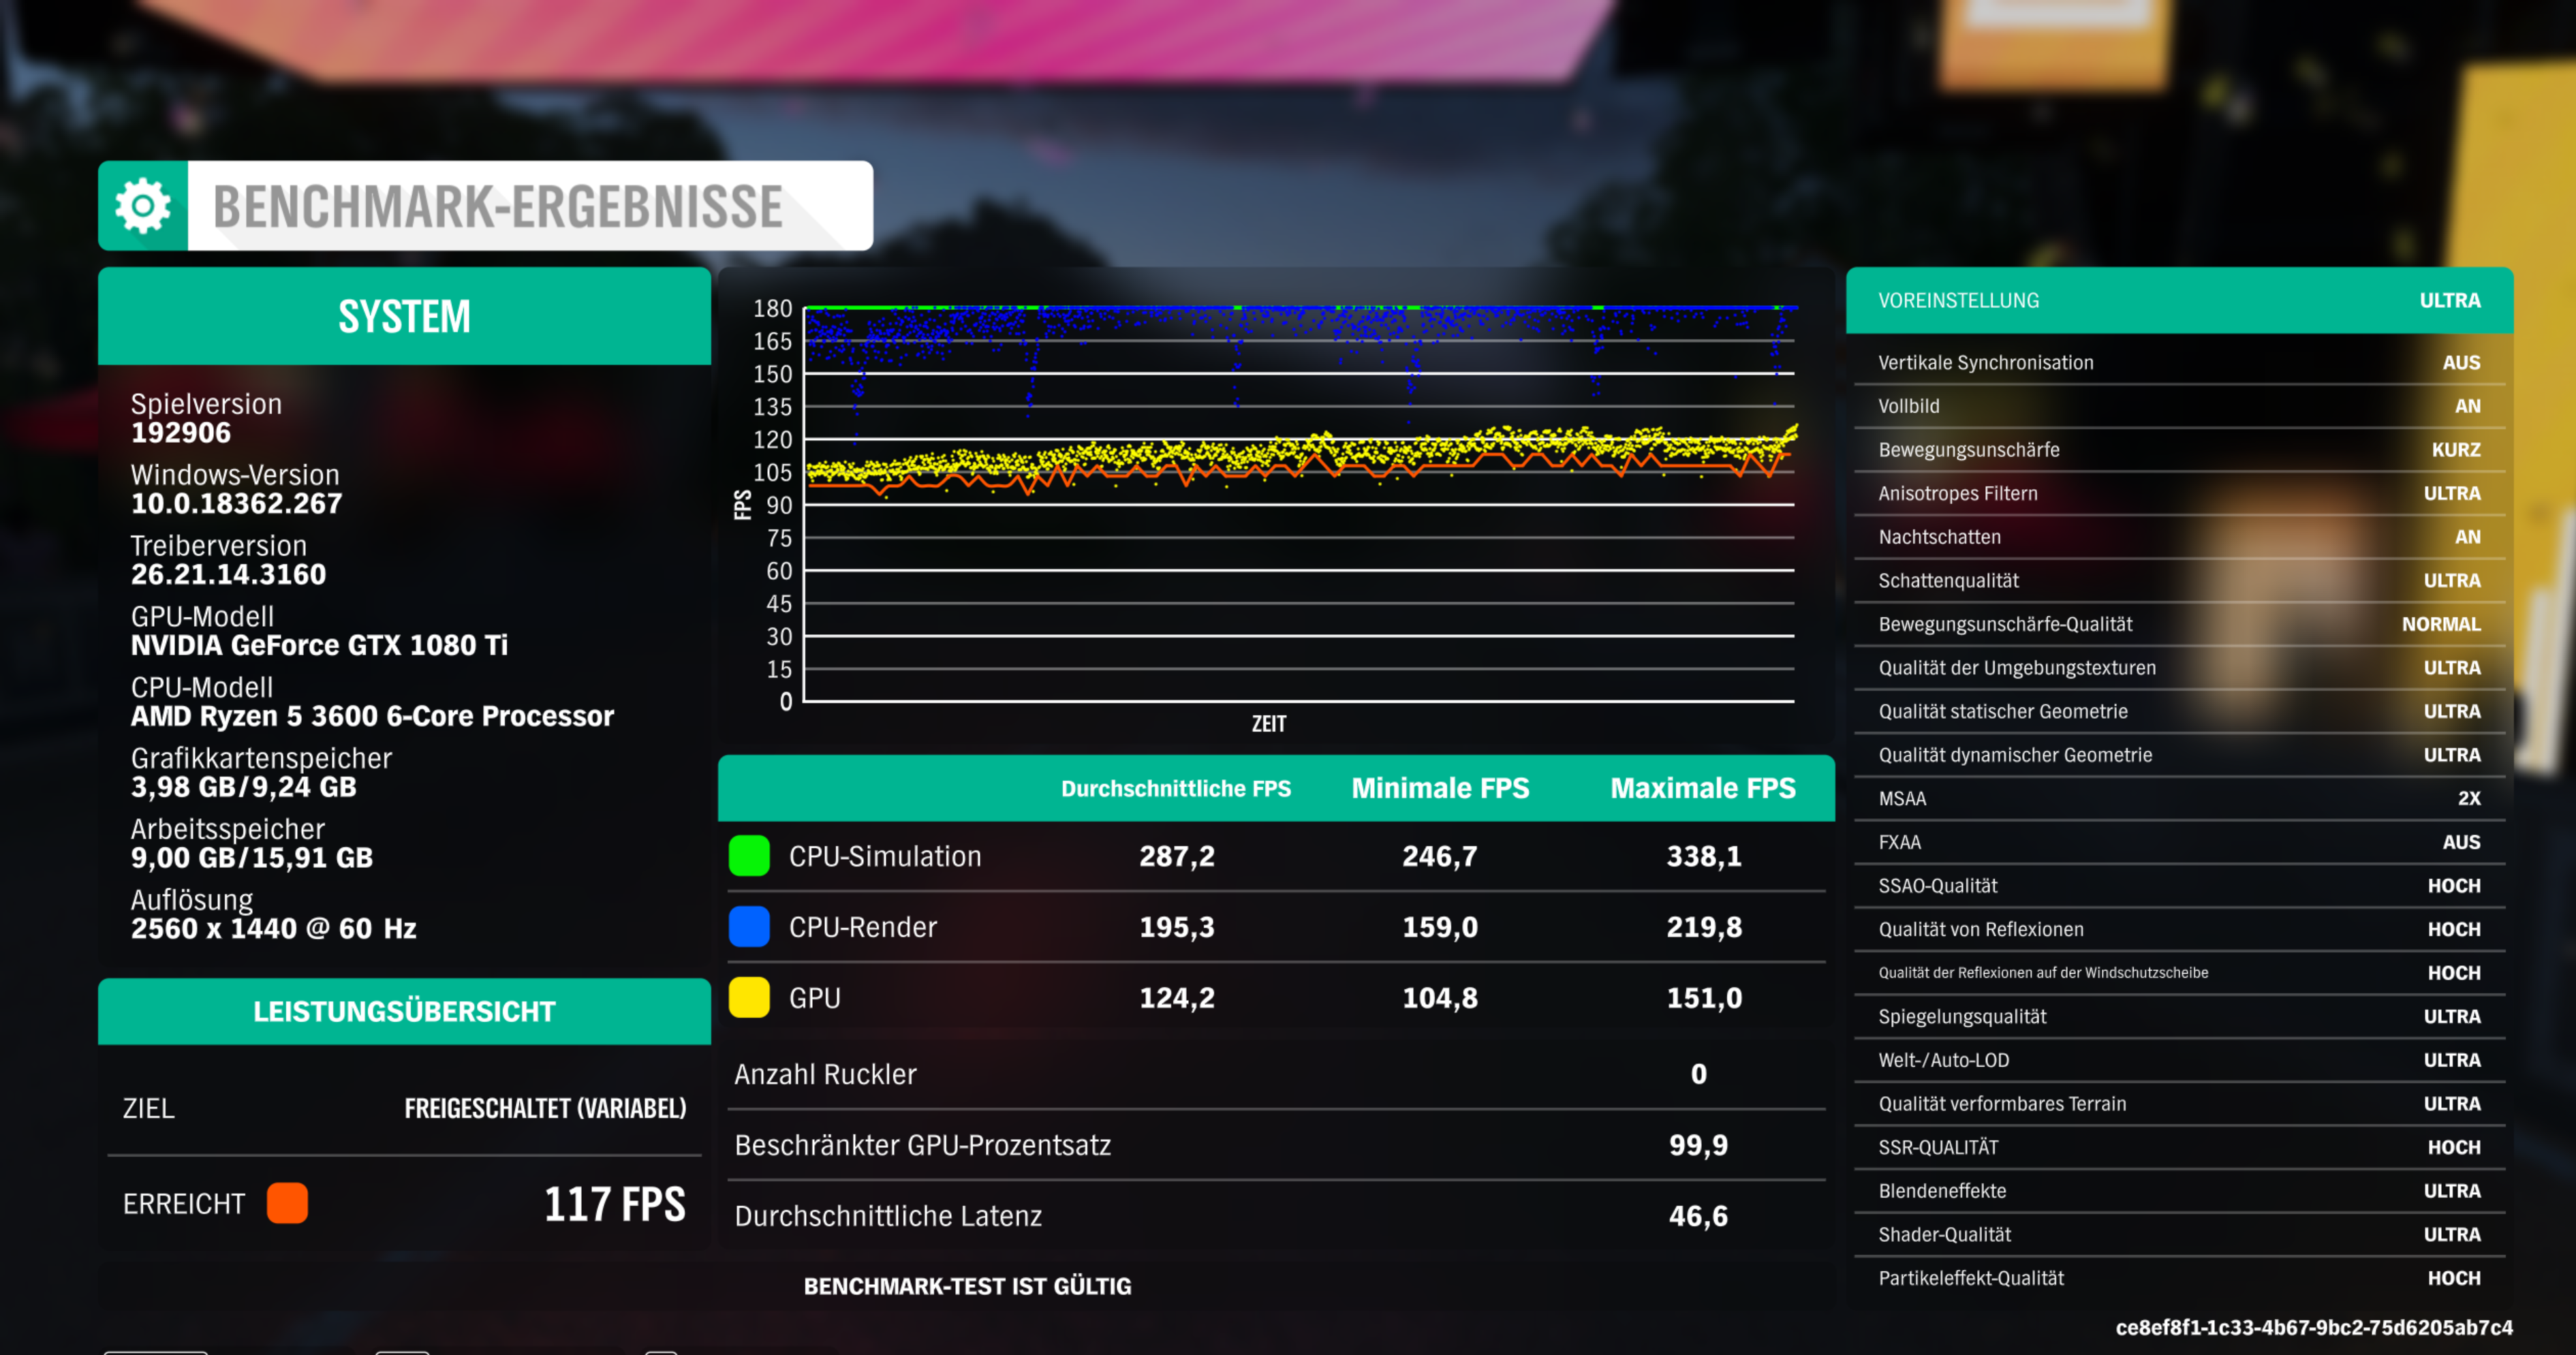
Task: Click the green CPU-Simulation legend square
Action: [749, 856]
